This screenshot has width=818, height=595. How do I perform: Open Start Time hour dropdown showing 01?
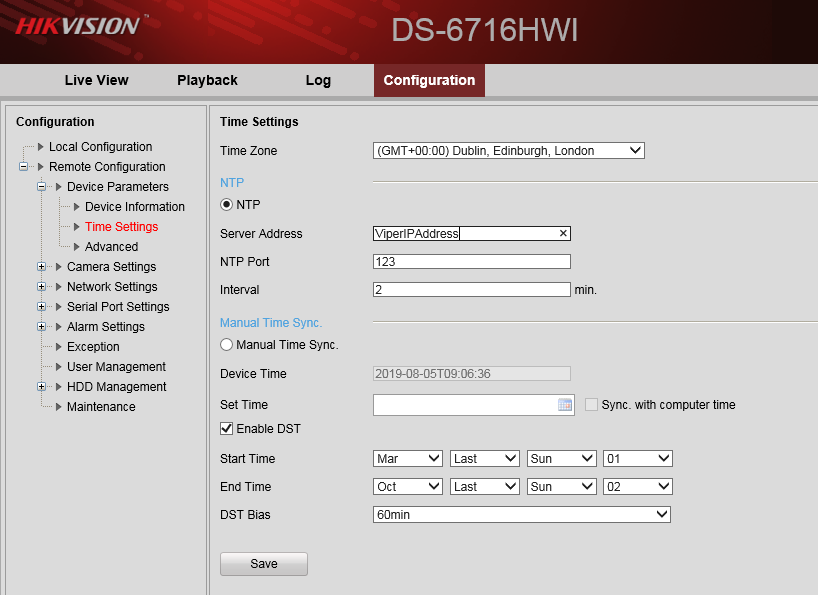637,458
